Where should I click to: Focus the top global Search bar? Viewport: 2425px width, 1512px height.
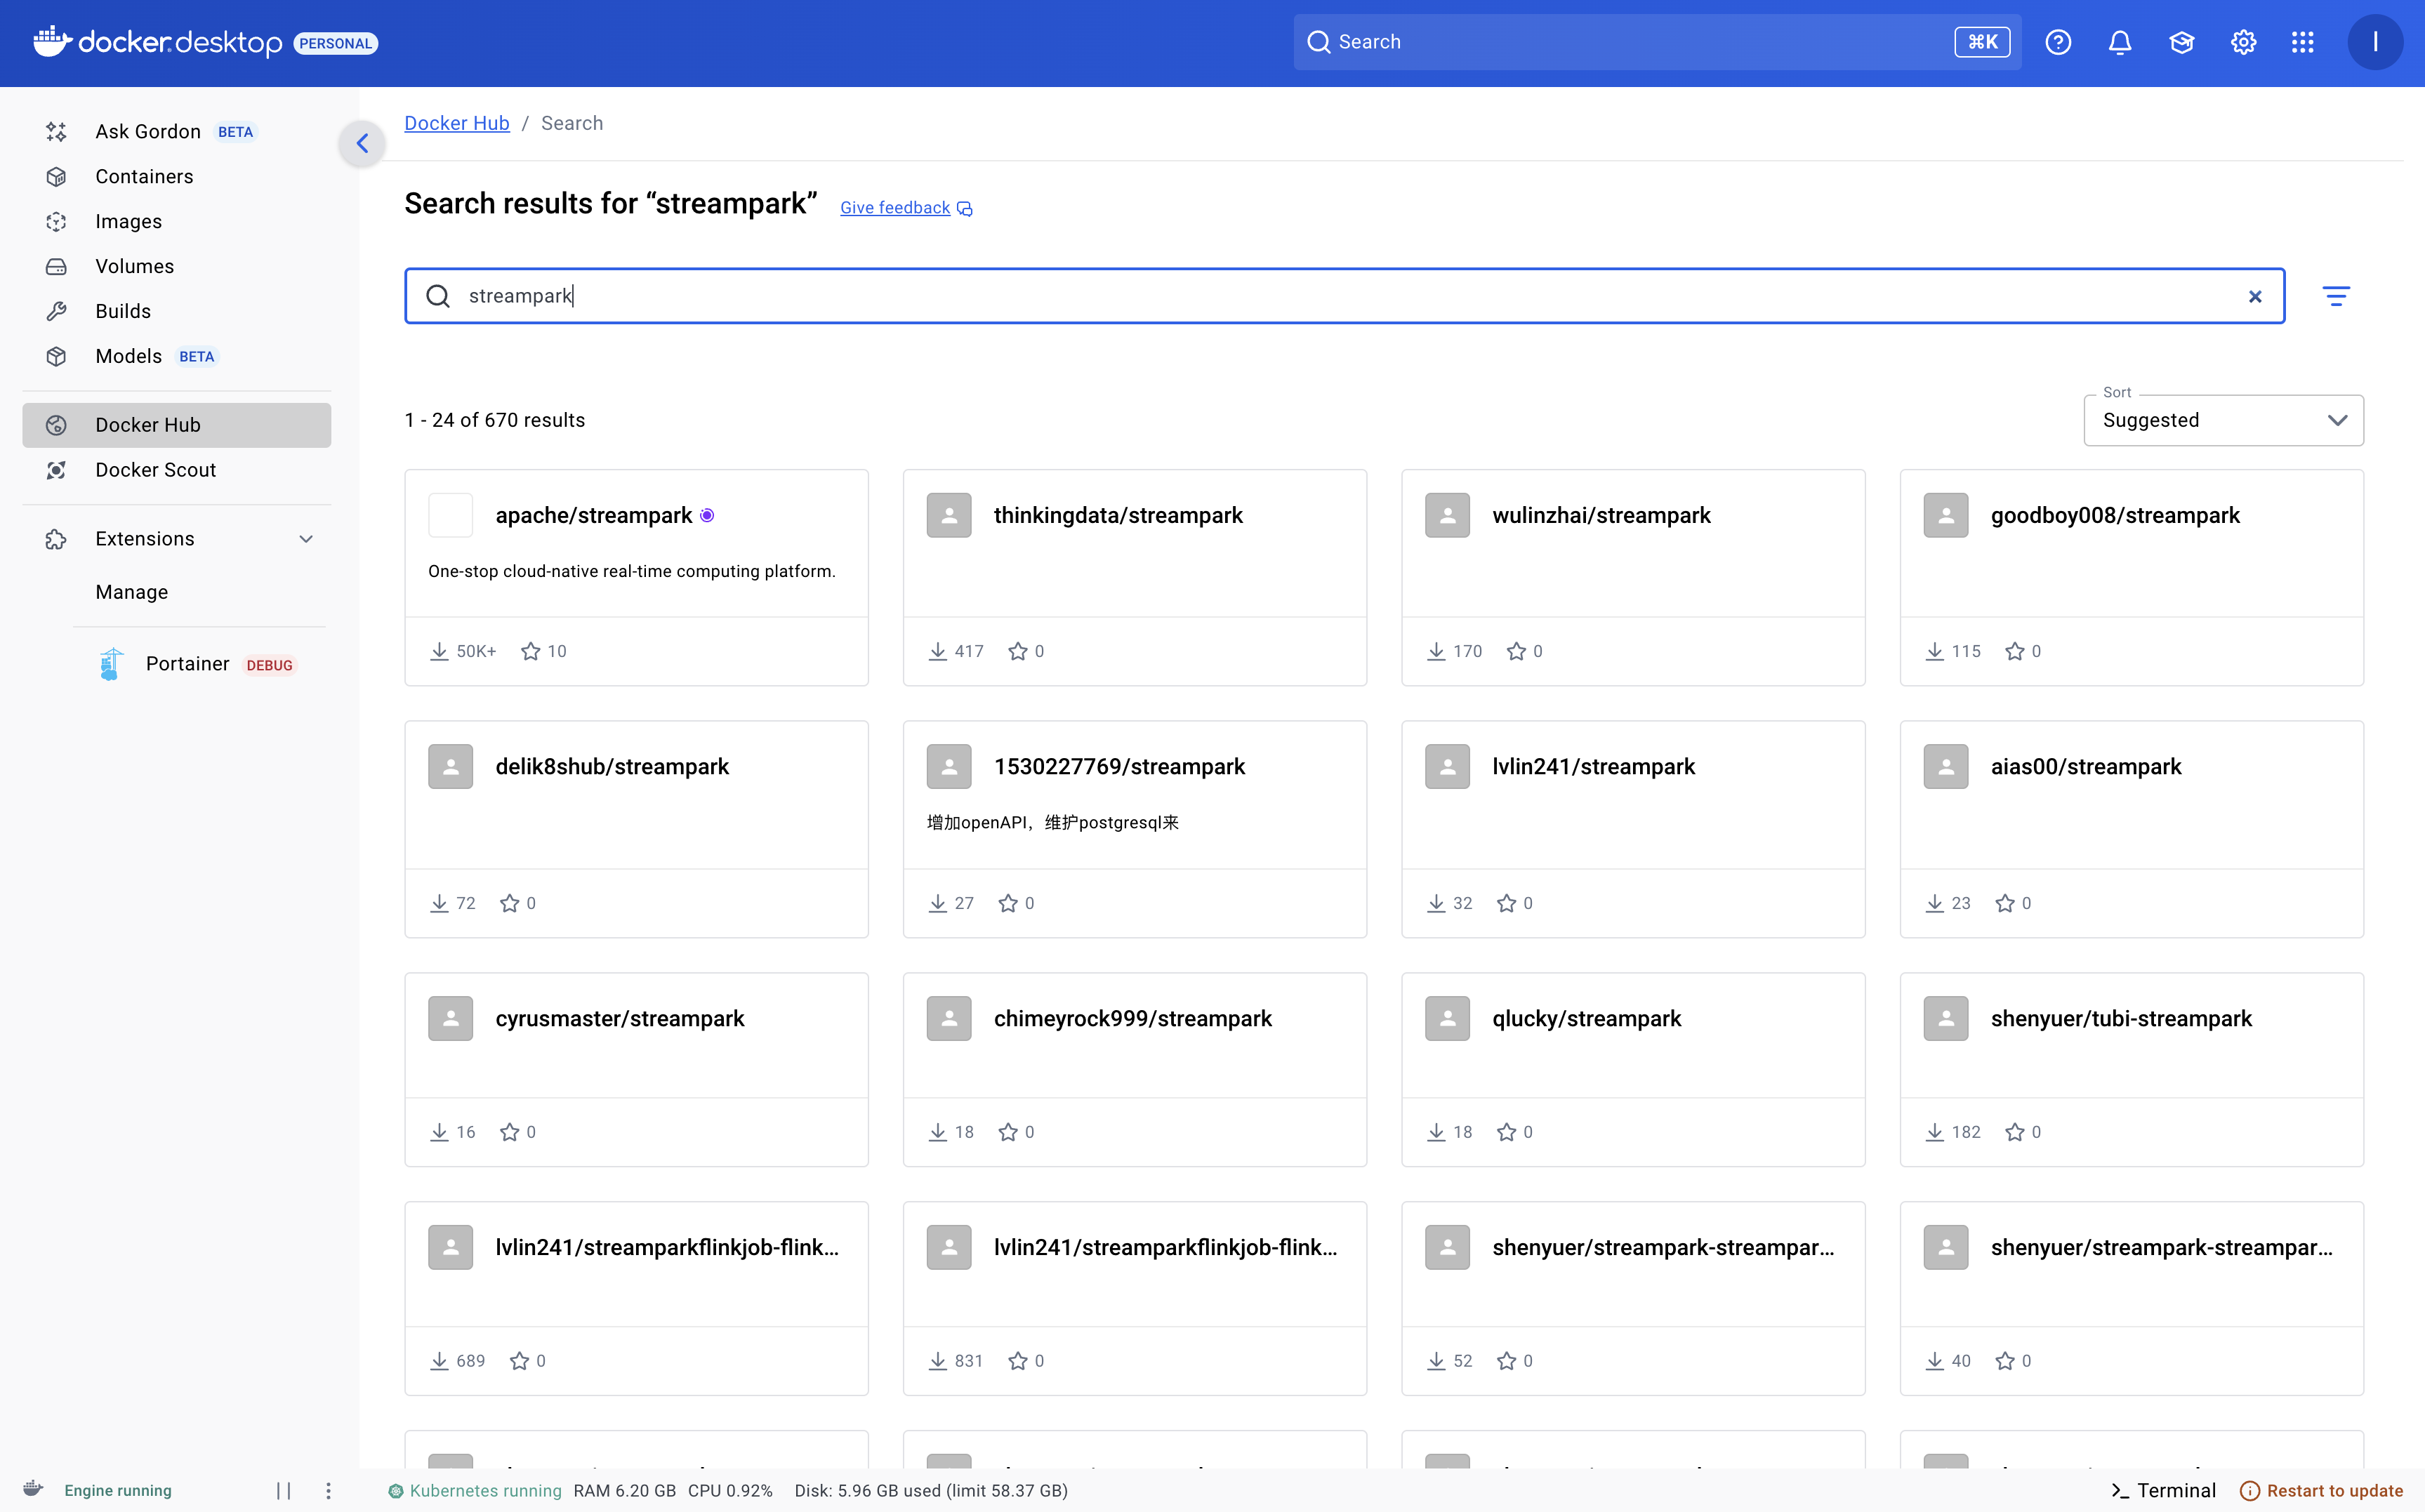1657,42
